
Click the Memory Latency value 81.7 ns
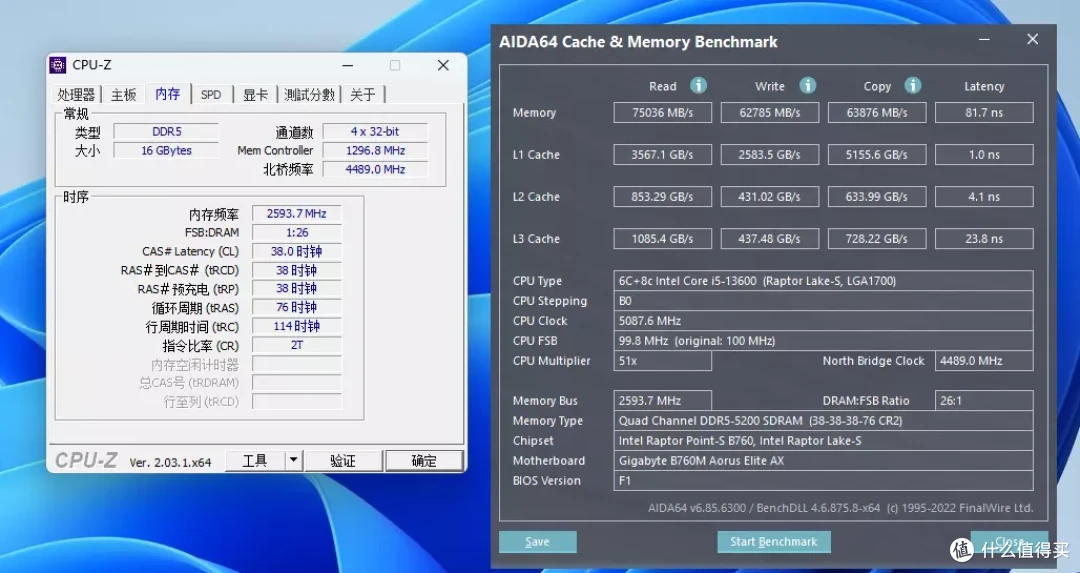[984, 112]
